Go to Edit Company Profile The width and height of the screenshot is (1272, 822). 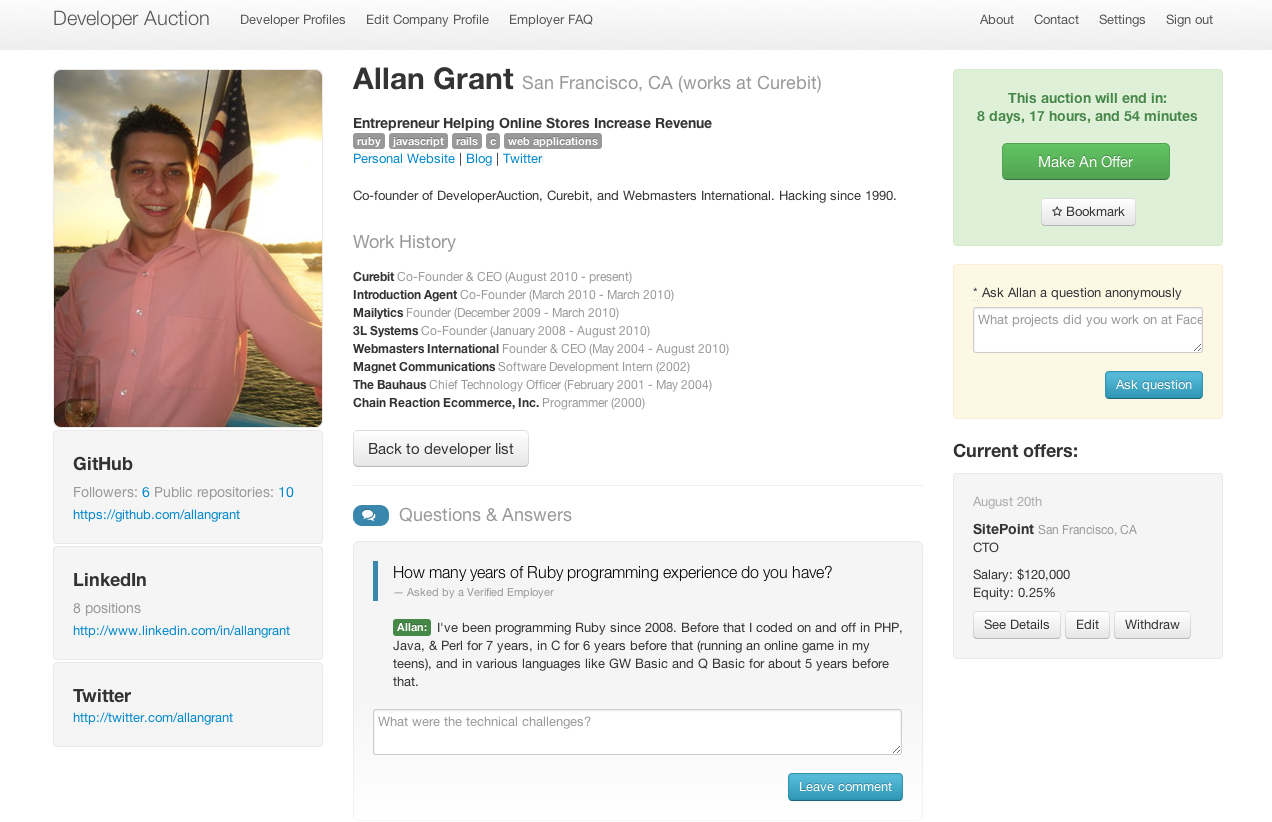[427, 20]
